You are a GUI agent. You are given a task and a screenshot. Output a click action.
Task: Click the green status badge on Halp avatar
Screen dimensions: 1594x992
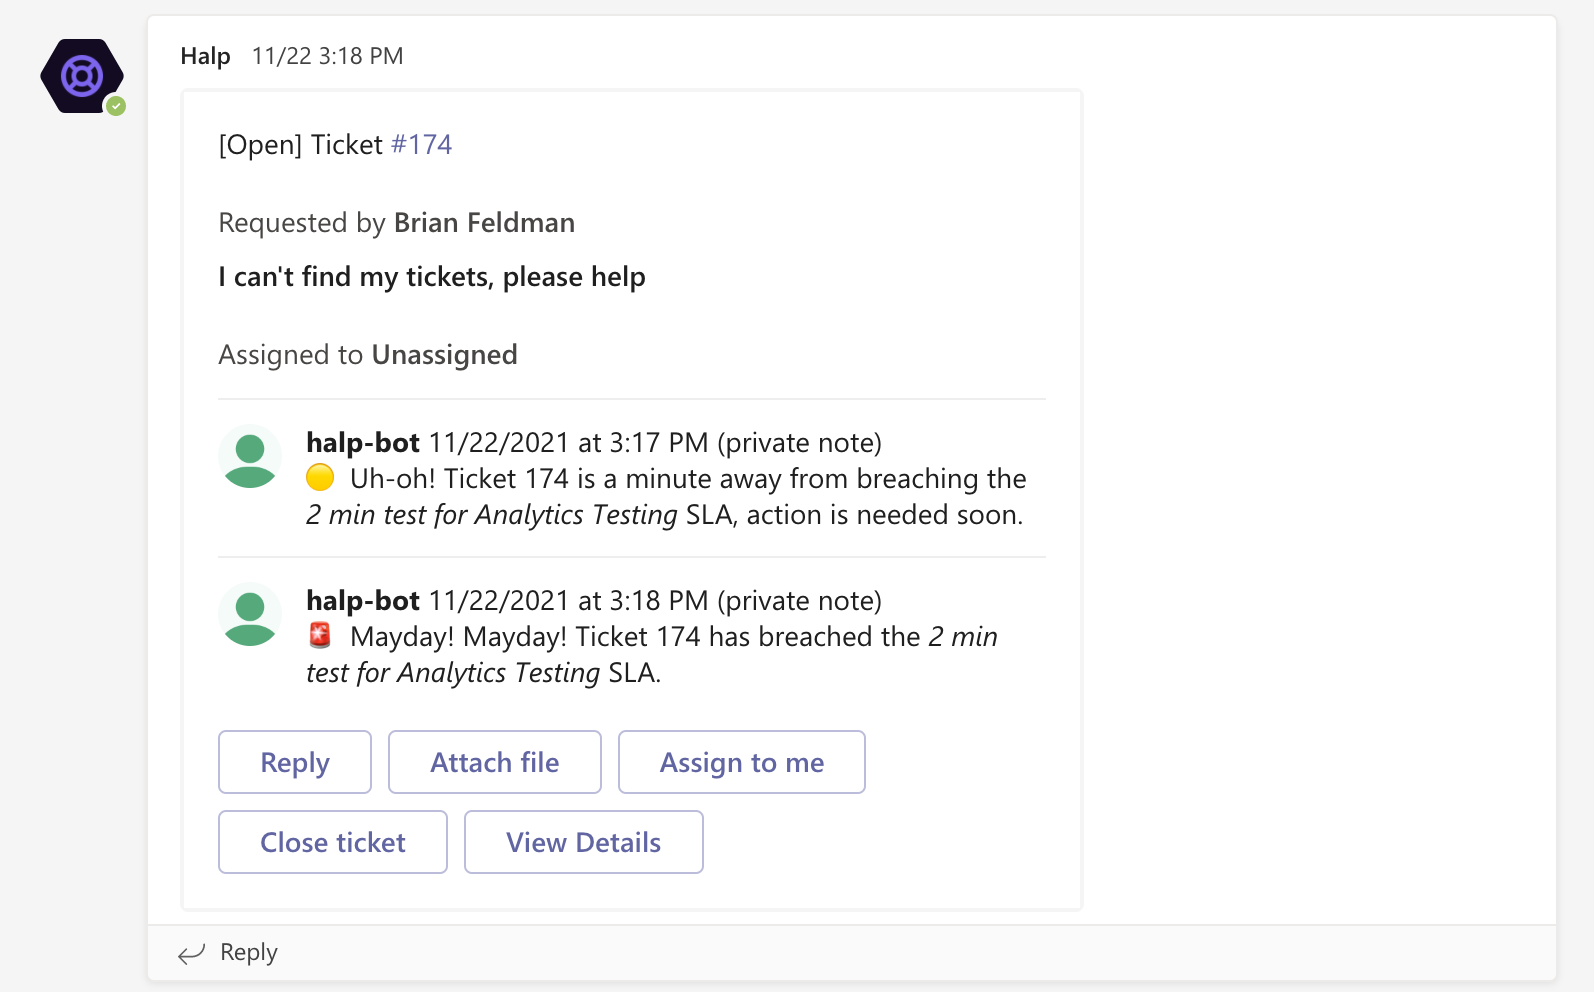(116, 106)
